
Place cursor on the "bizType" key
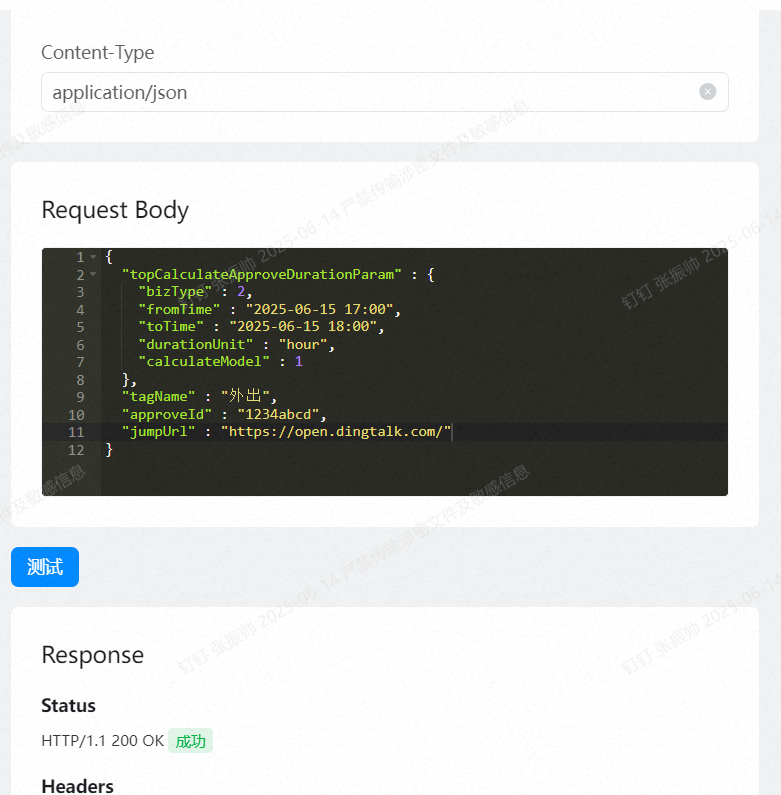pos(175,292)
